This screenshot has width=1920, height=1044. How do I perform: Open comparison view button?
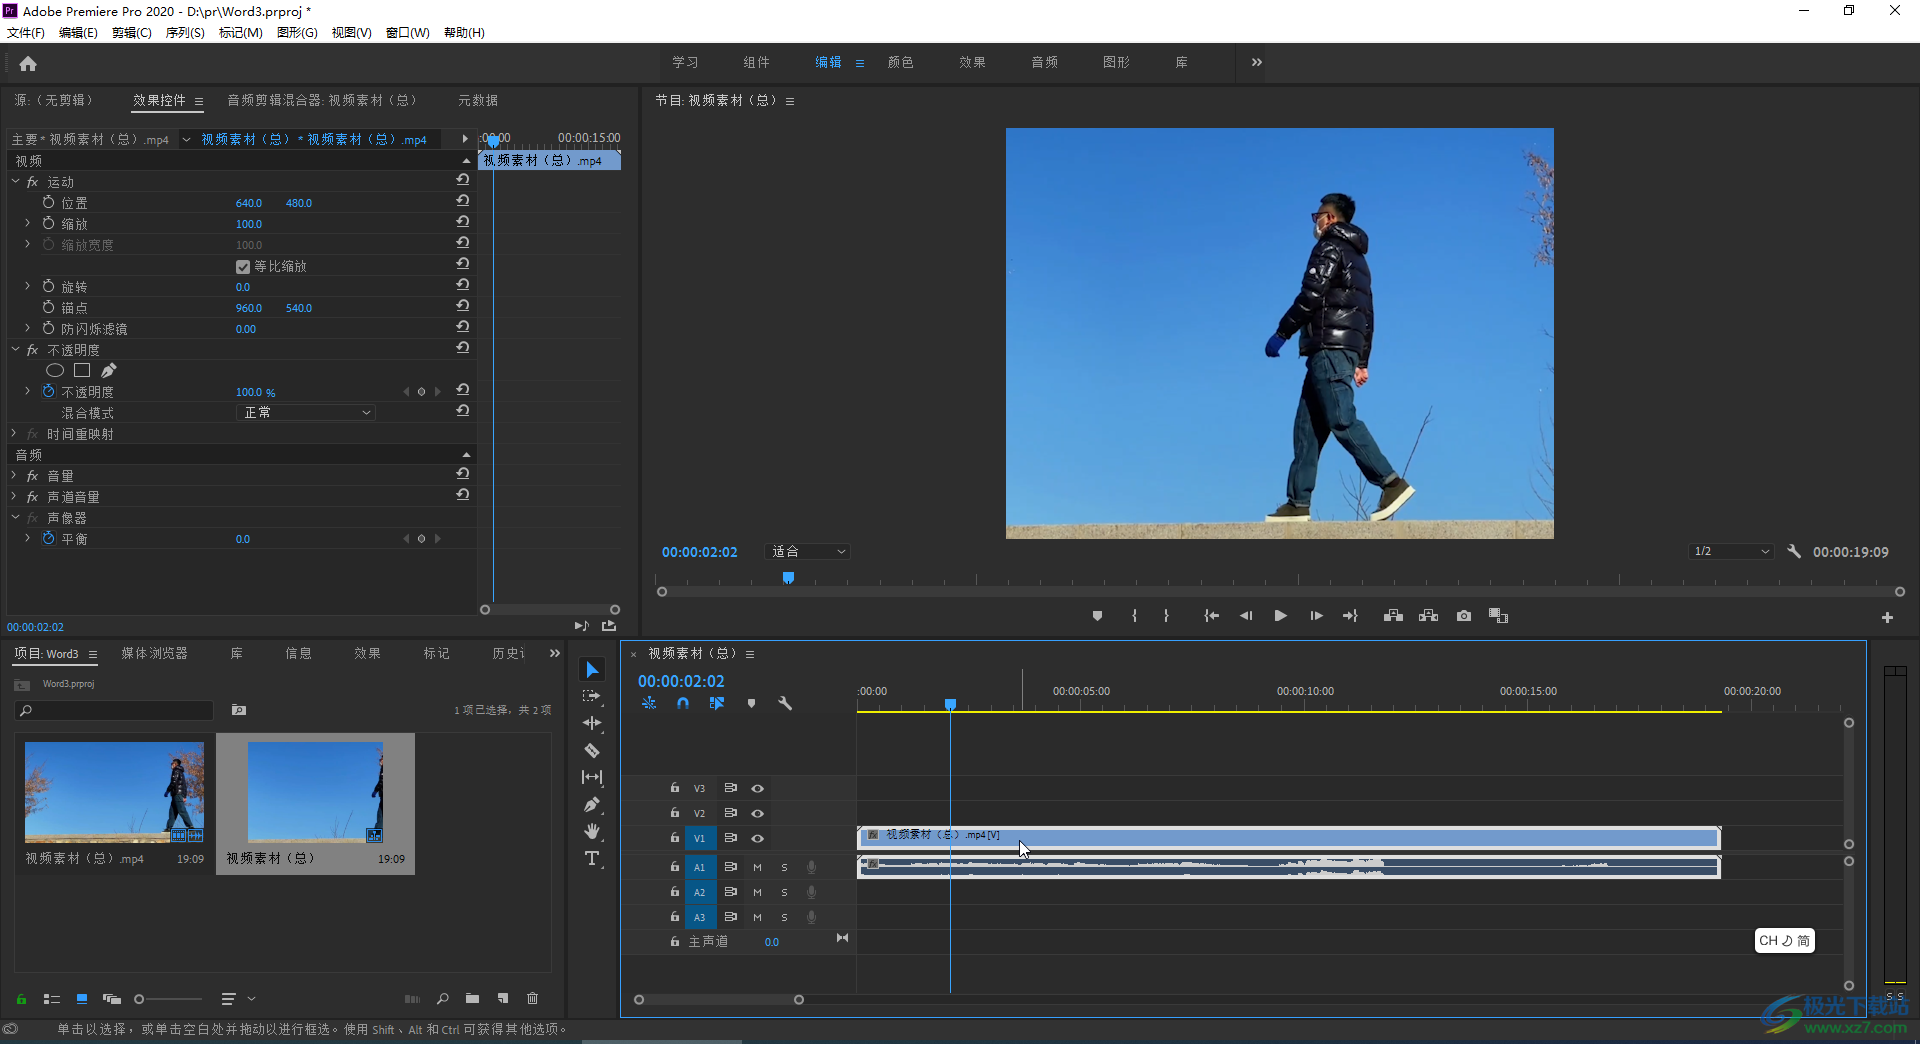pos(1498,616)
